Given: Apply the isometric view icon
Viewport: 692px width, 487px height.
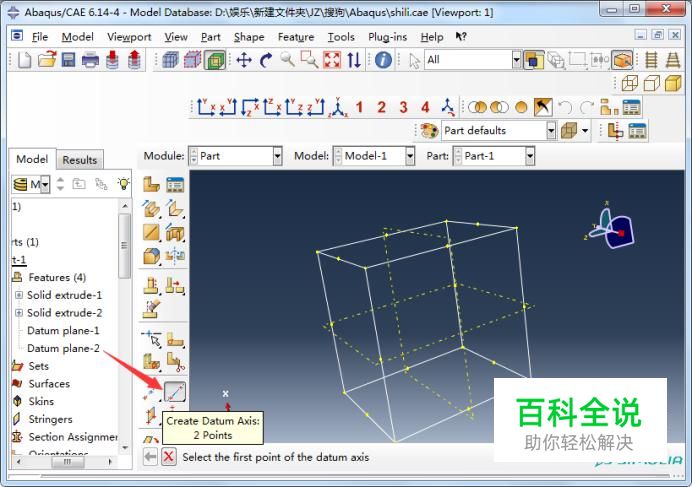Looking at the screenshot, I should 338,107.
